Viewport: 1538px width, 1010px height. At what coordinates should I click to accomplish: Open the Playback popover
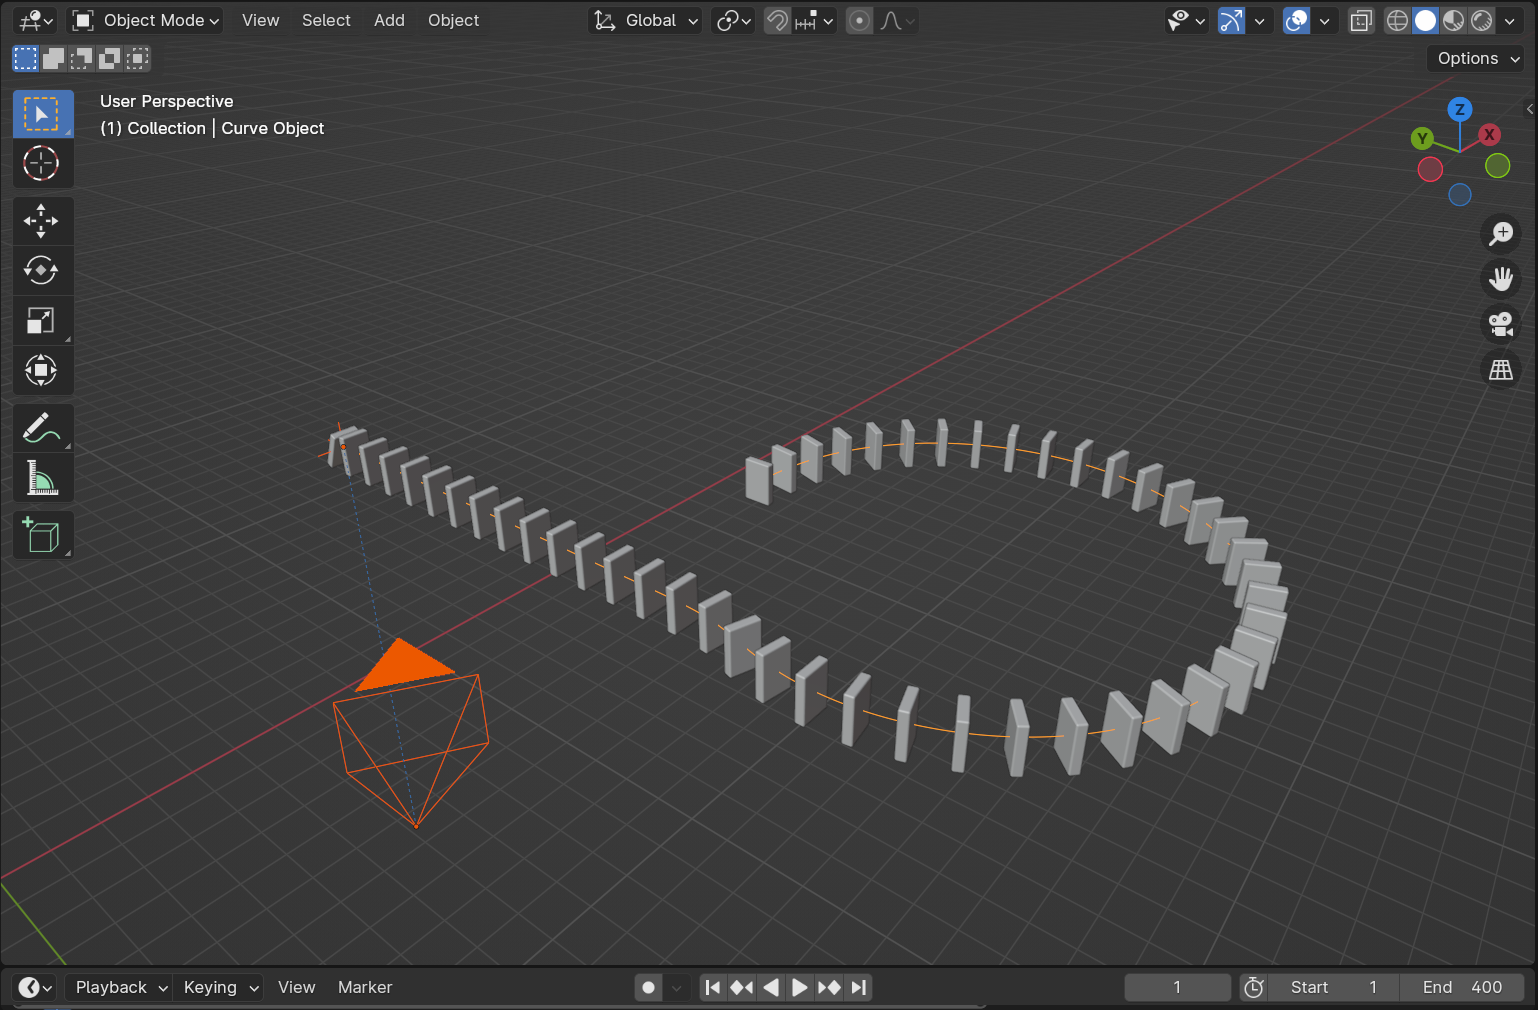tap(120, 988)
